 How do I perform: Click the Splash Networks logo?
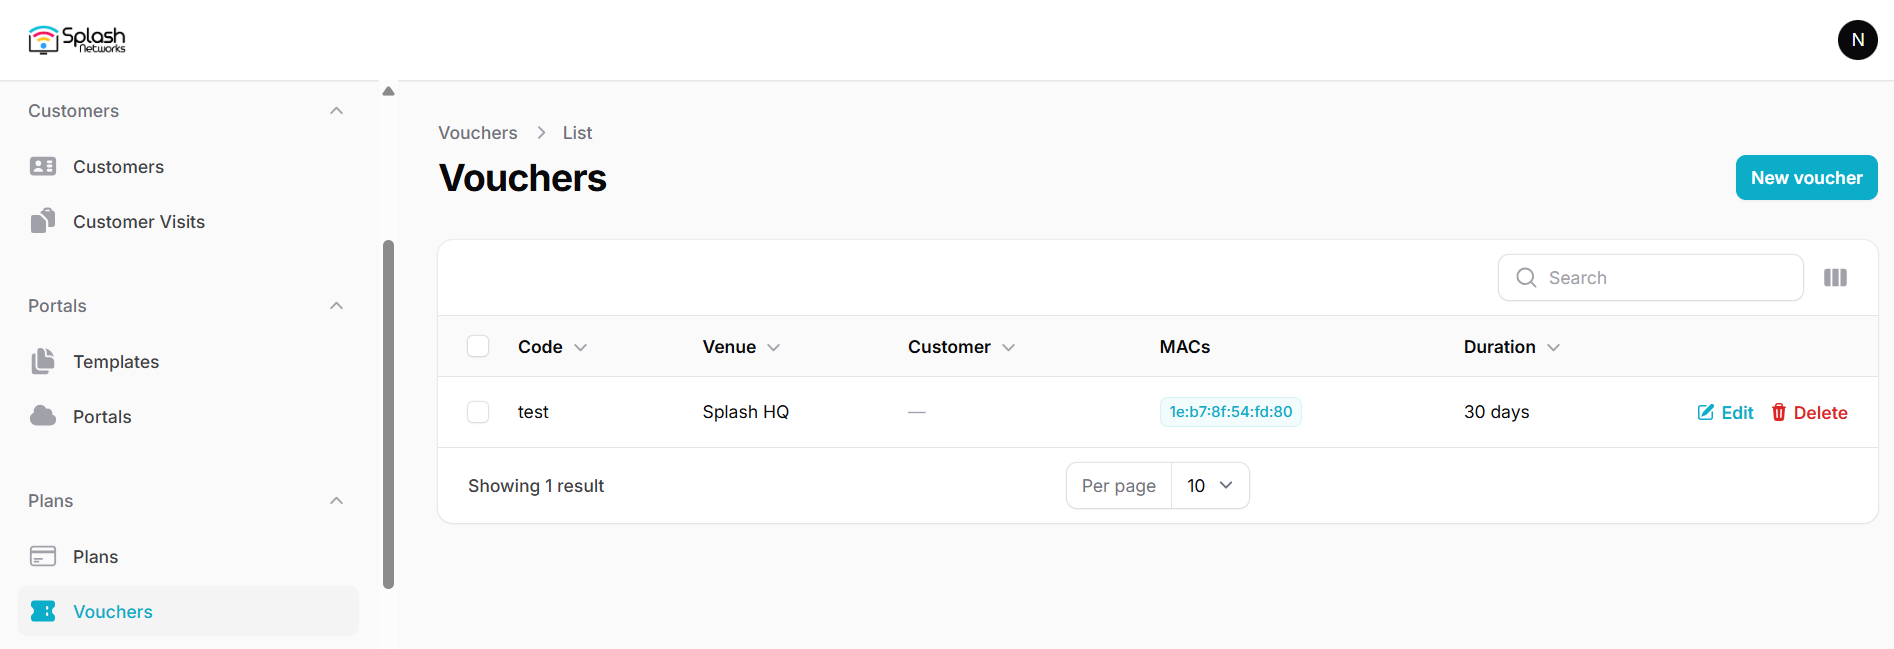click(77, 40)
